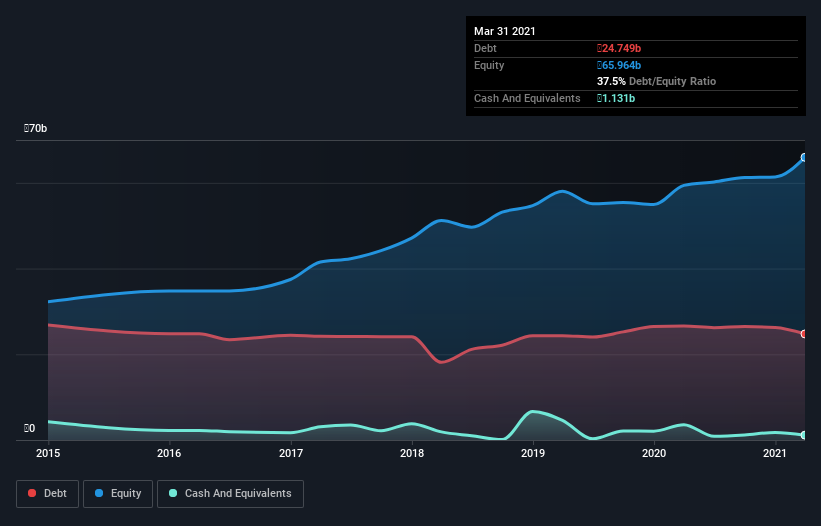Toggle the Debt series legend button

48,494
